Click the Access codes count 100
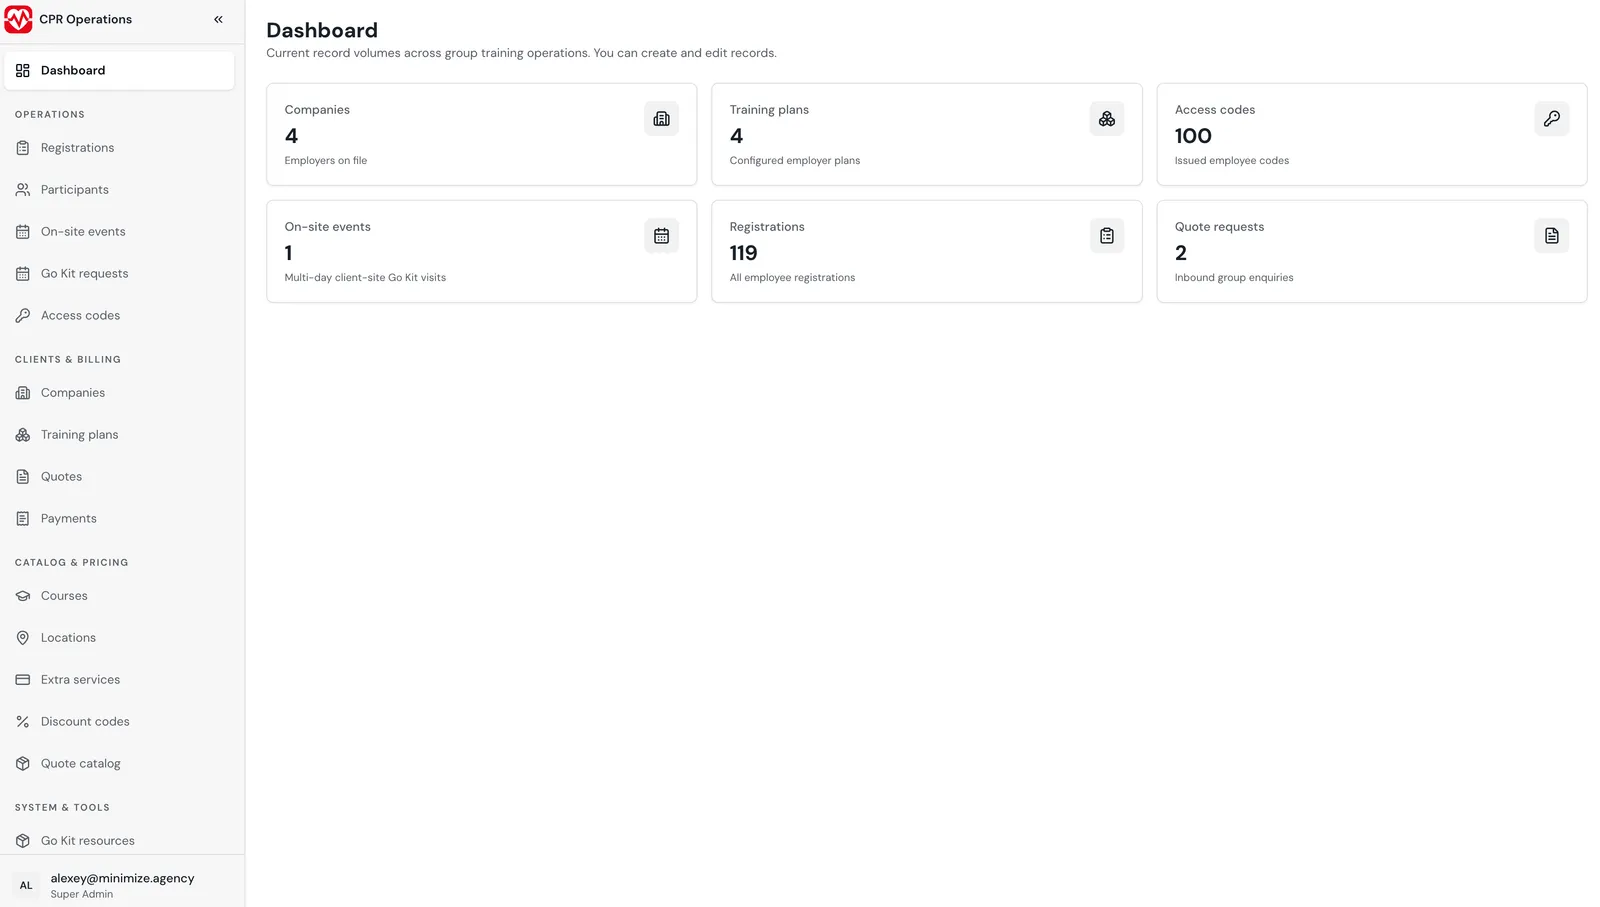This screenshot has height=907, width=1600. [x=1193, y=136]
